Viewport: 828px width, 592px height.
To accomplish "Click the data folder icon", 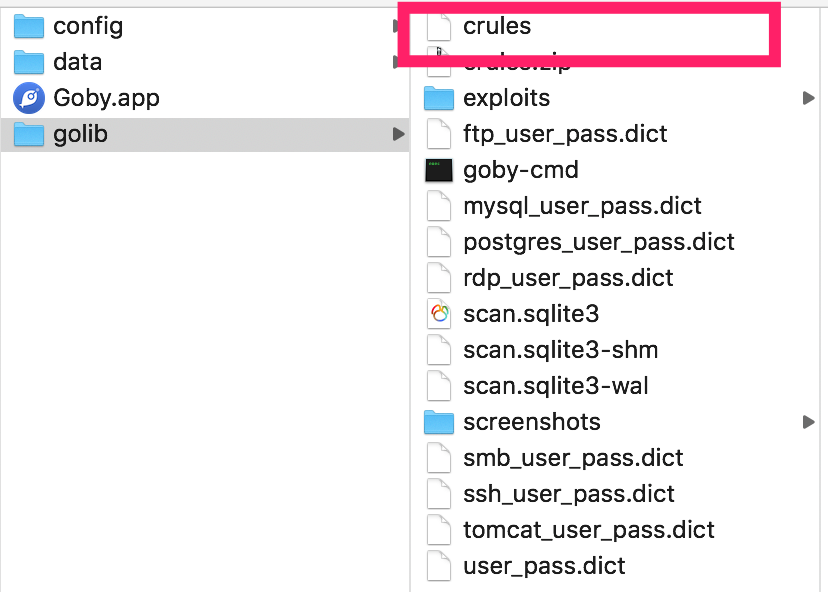I will click(x=29, y=62).
